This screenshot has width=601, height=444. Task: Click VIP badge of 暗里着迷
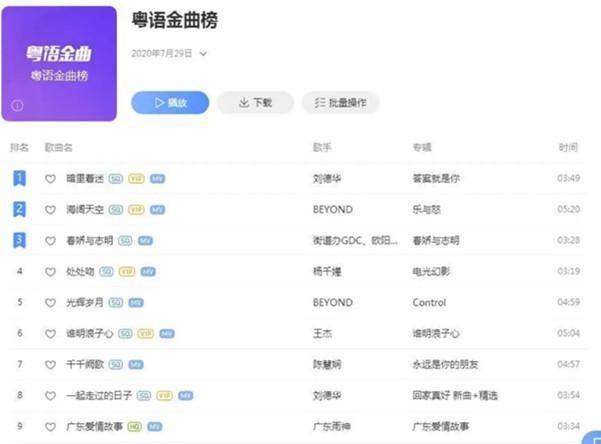(x=136, y=179)
